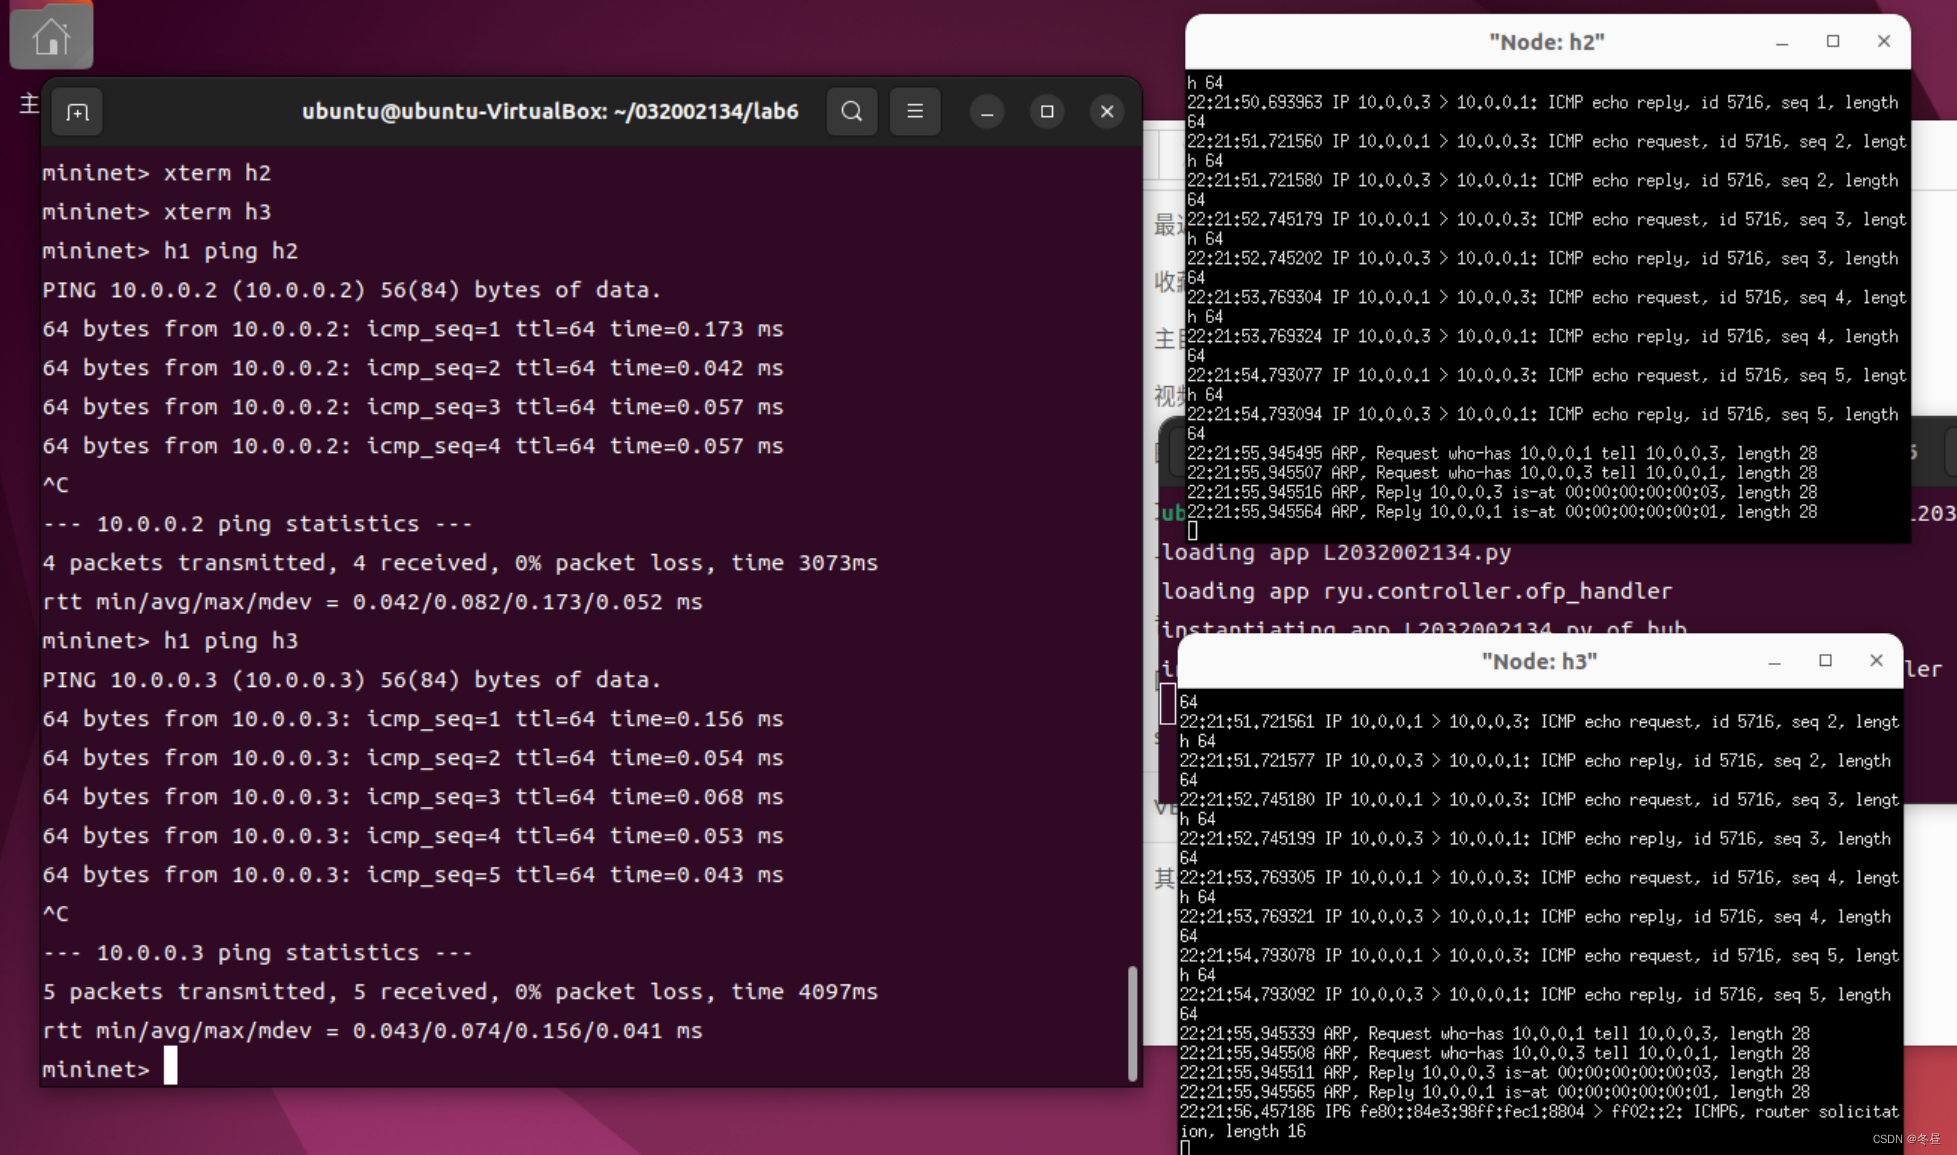Click "--- 10.0.0.2 ping statistics ---" line

257,524
